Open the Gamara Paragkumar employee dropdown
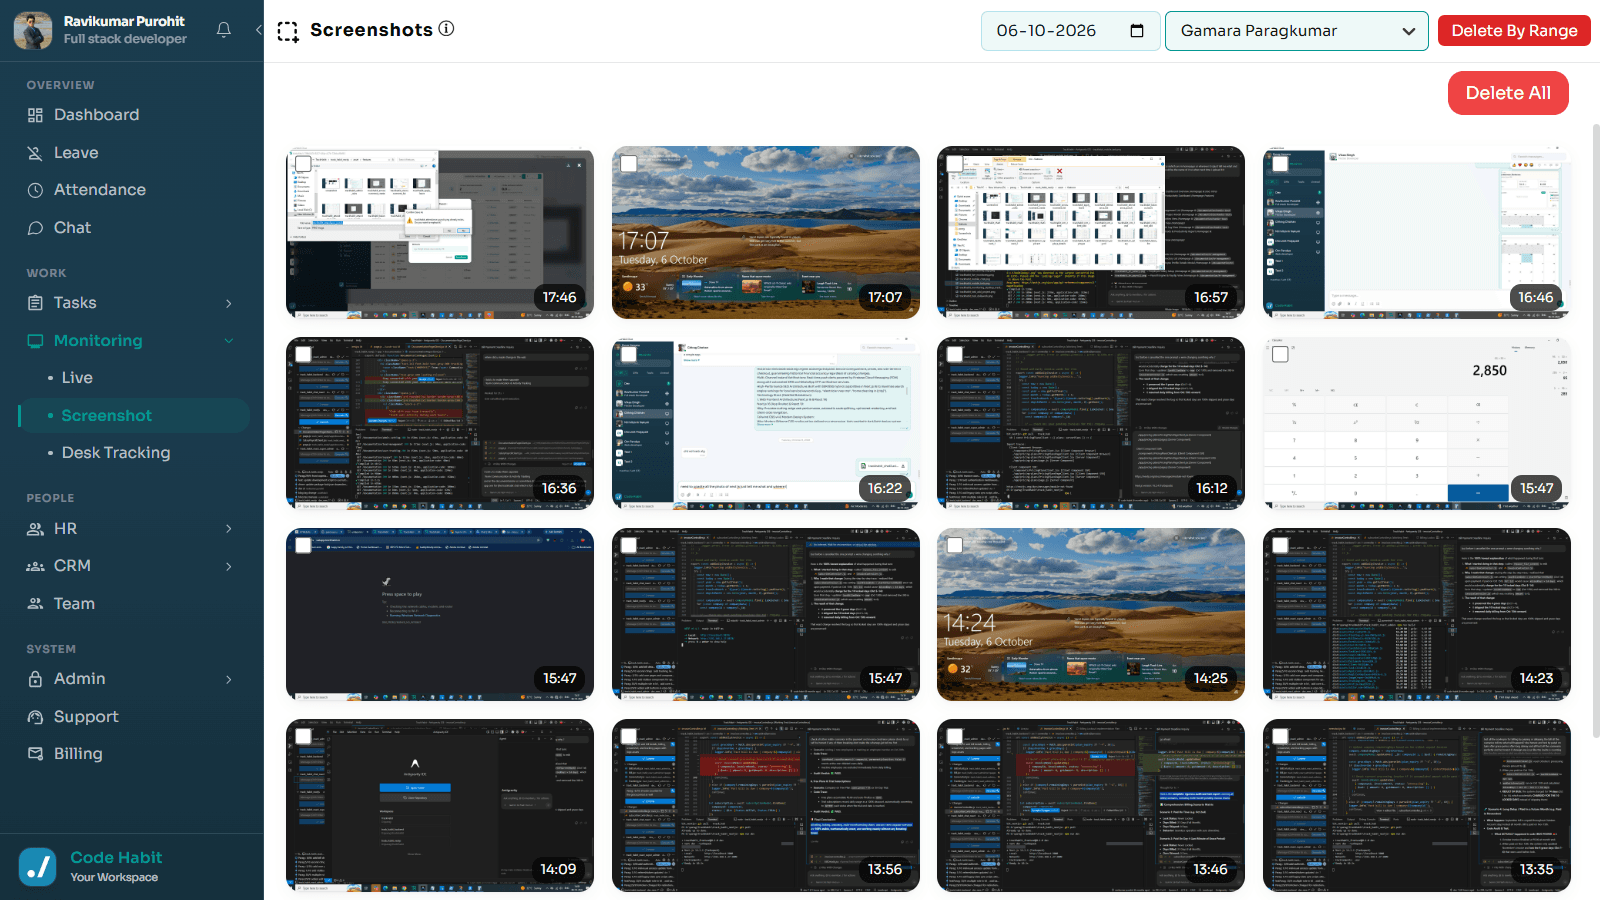Viewport: 1600px width, 900px height. pos(1297,31)
